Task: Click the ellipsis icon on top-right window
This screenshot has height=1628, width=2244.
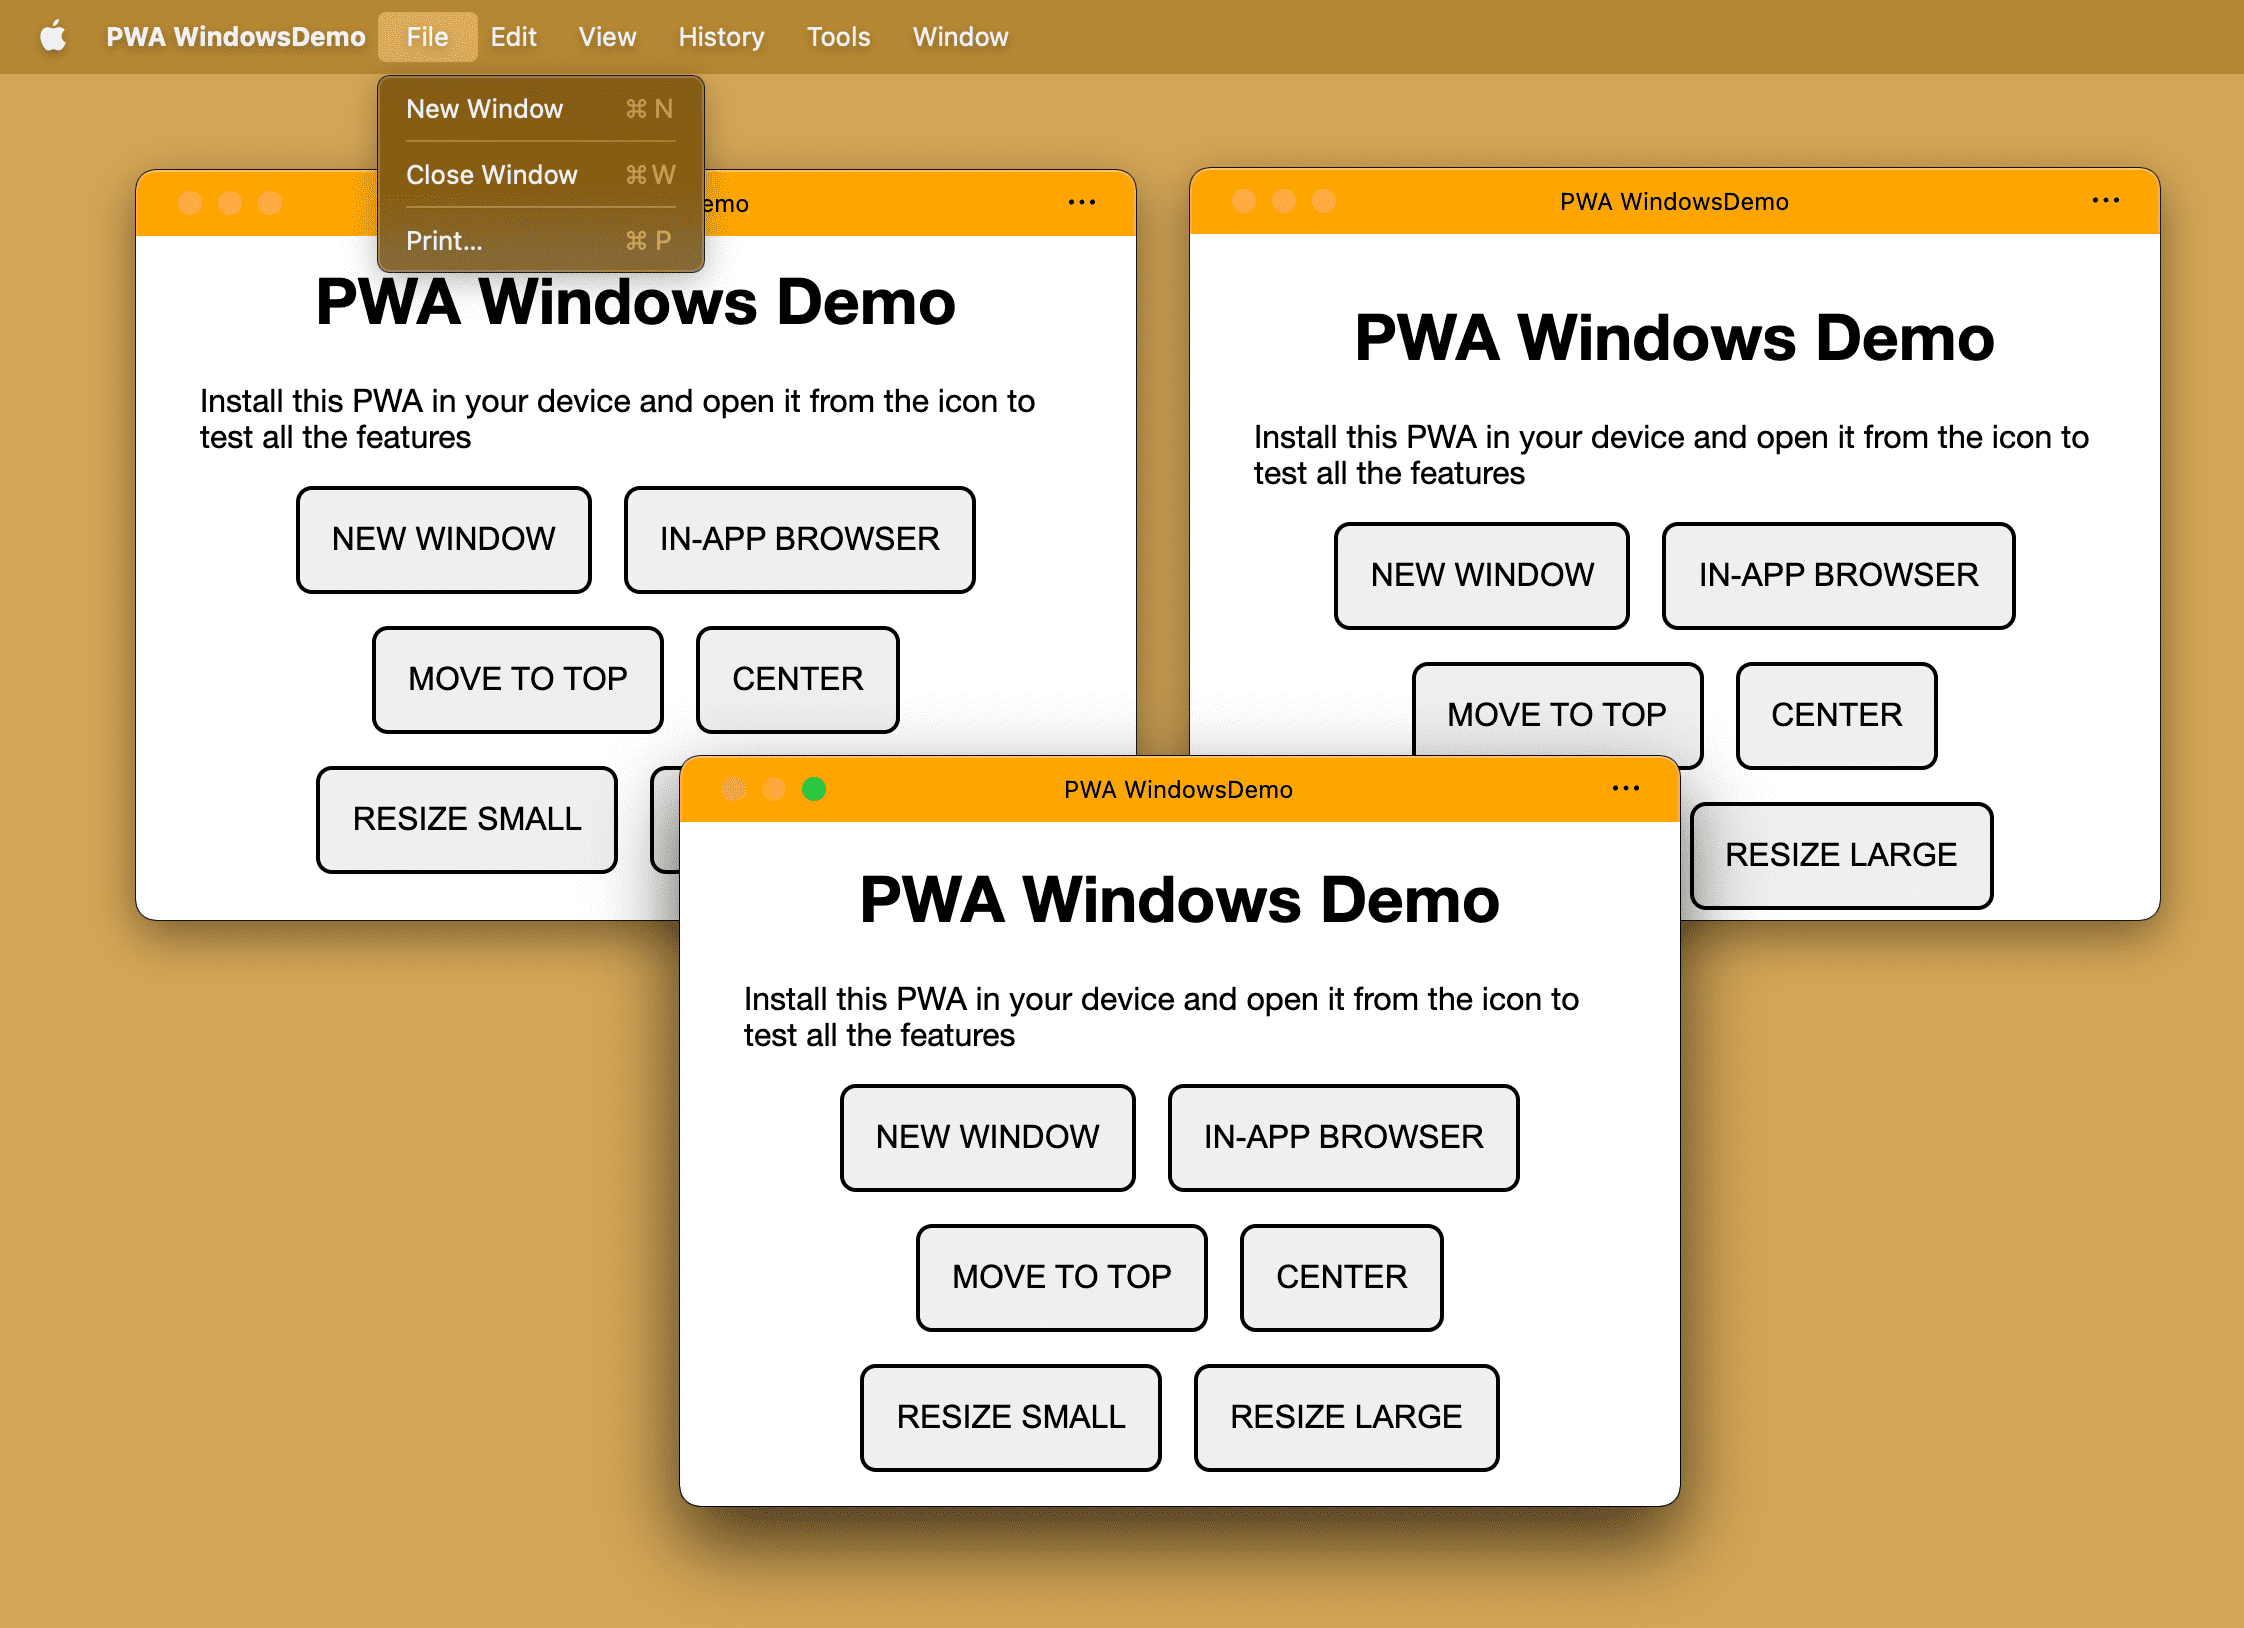Action: tap(2108, 202)
